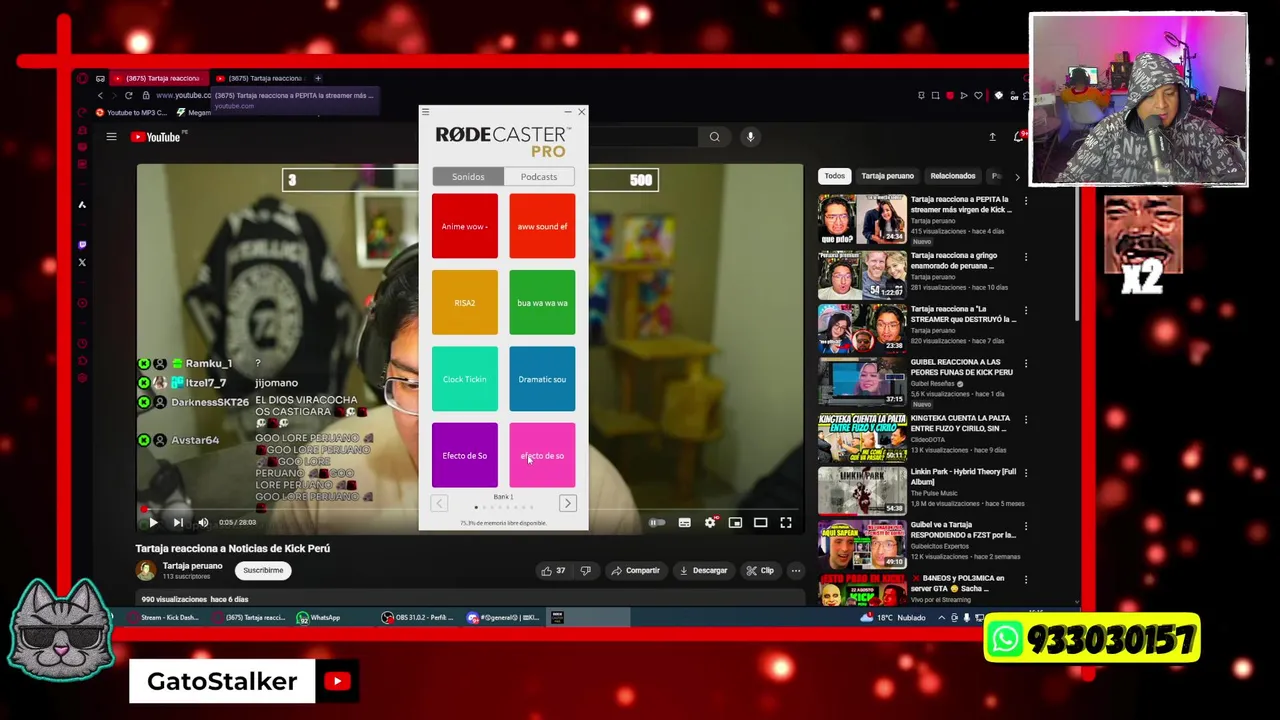This screenshot has height=720, width=1280.
Task: Open options menu for KINGTEKA video
Action: pos(1025,420)
